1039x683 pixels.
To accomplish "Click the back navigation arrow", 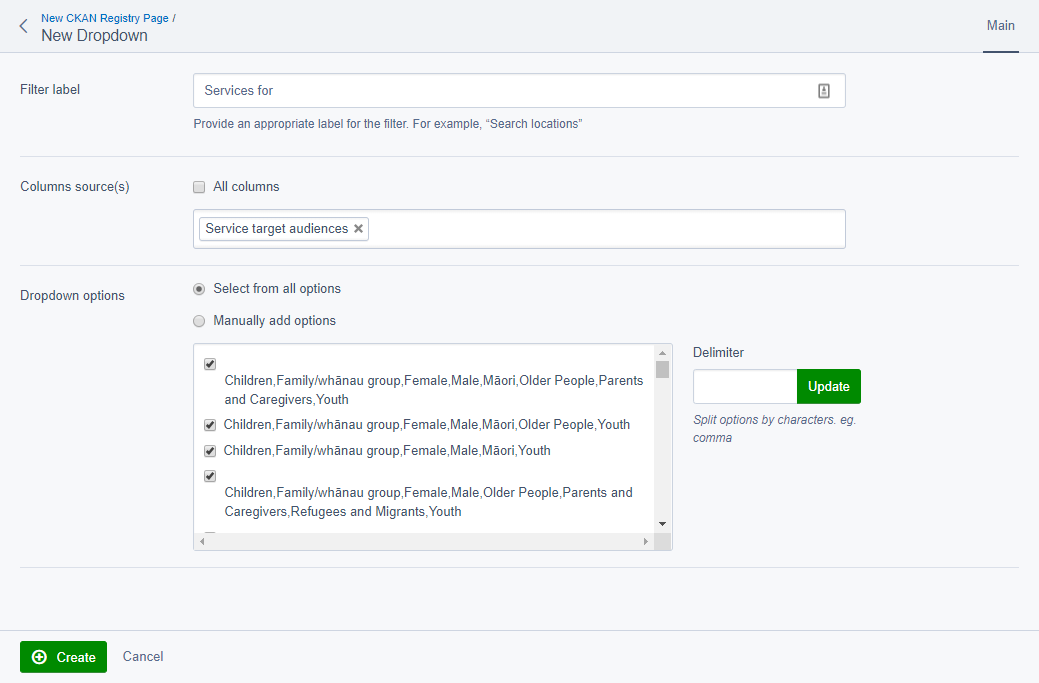I will (x=22, y=26).
